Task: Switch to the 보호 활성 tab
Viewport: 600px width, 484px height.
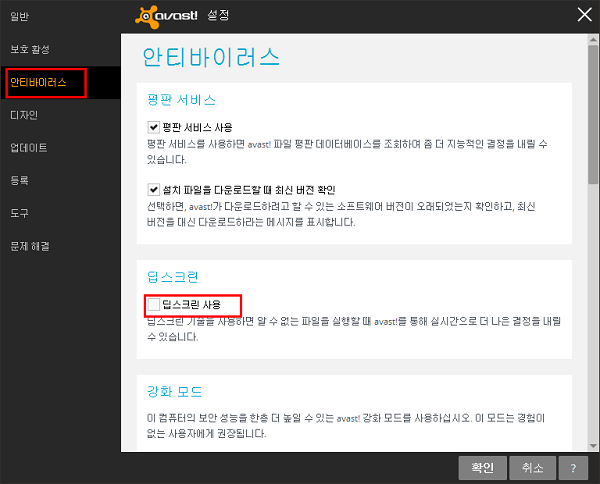Action: (x=30, y=49)
